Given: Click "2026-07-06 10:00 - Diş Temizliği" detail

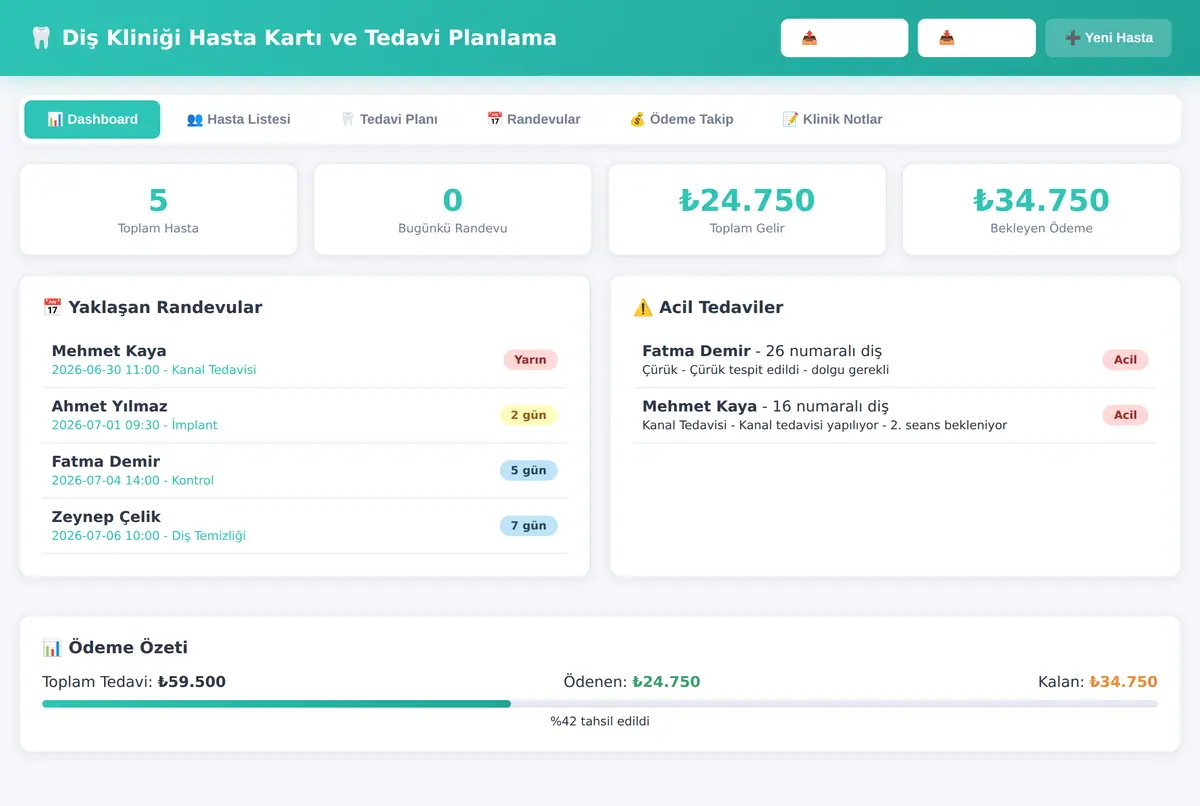Looking at the screenshot, I should (149, 535).
